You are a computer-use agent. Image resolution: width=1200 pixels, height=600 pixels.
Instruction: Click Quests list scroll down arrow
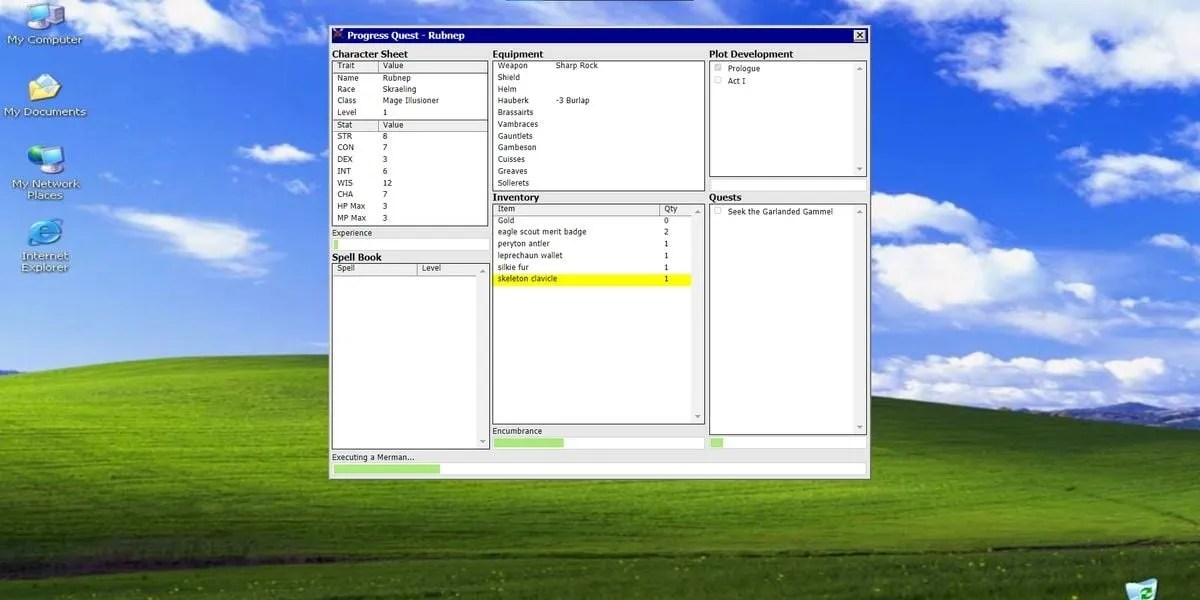[x=859, y=427]
